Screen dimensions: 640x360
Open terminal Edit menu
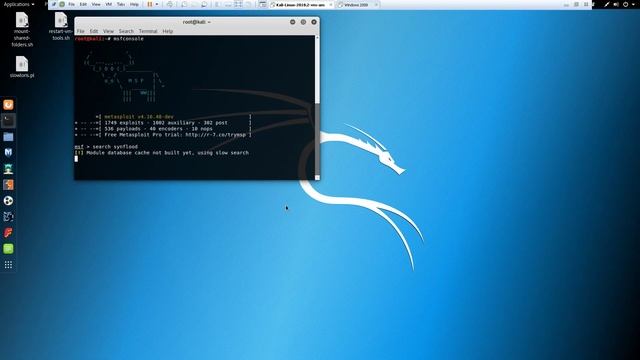click(94, 31)
